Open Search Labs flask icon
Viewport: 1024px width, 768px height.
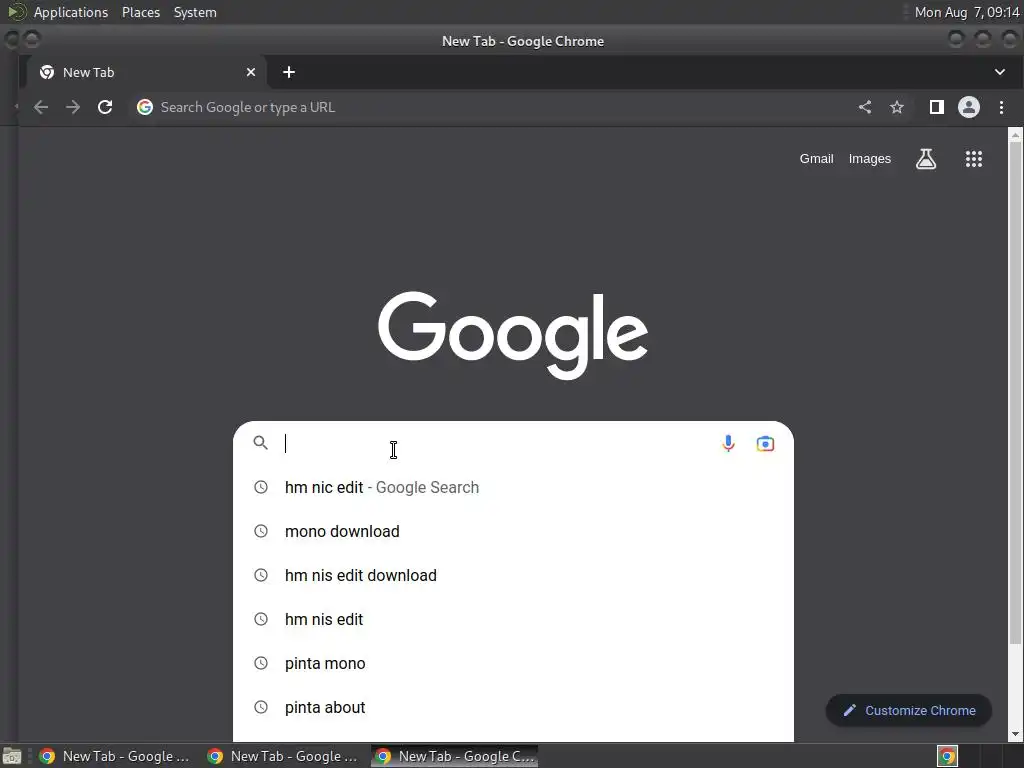coord(925,159)
